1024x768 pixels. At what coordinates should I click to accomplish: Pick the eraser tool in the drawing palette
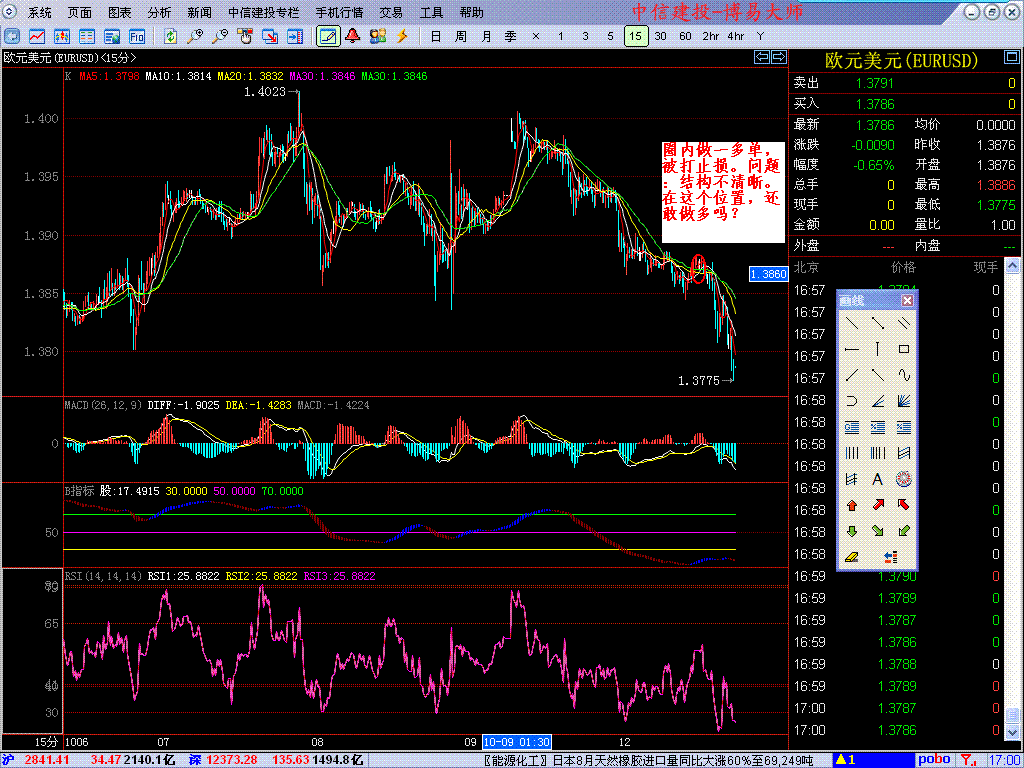852,557
